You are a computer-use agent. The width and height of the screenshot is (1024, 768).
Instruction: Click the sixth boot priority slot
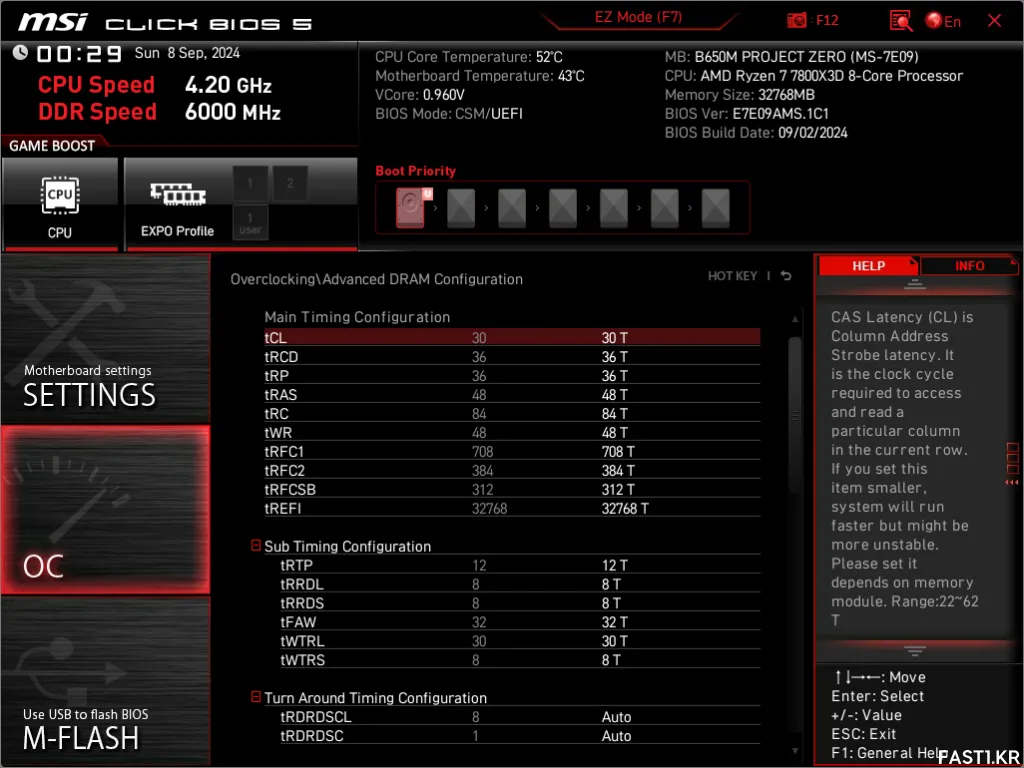[x=665, y=208]
